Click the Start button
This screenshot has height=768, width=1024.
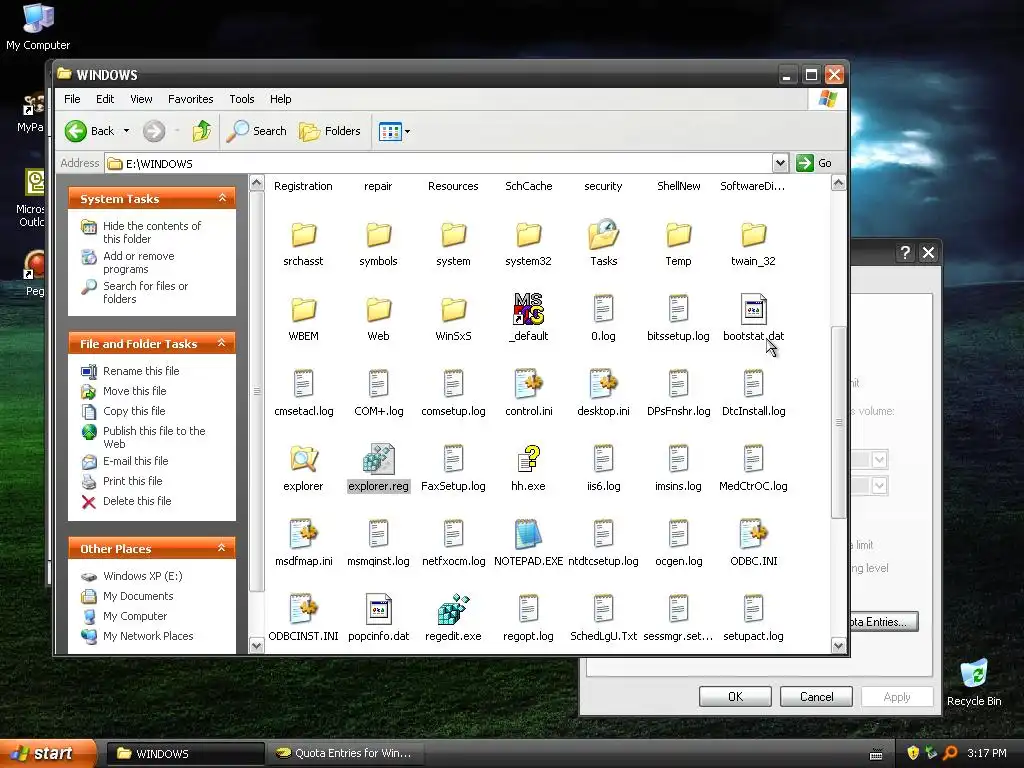pos(48,753)
